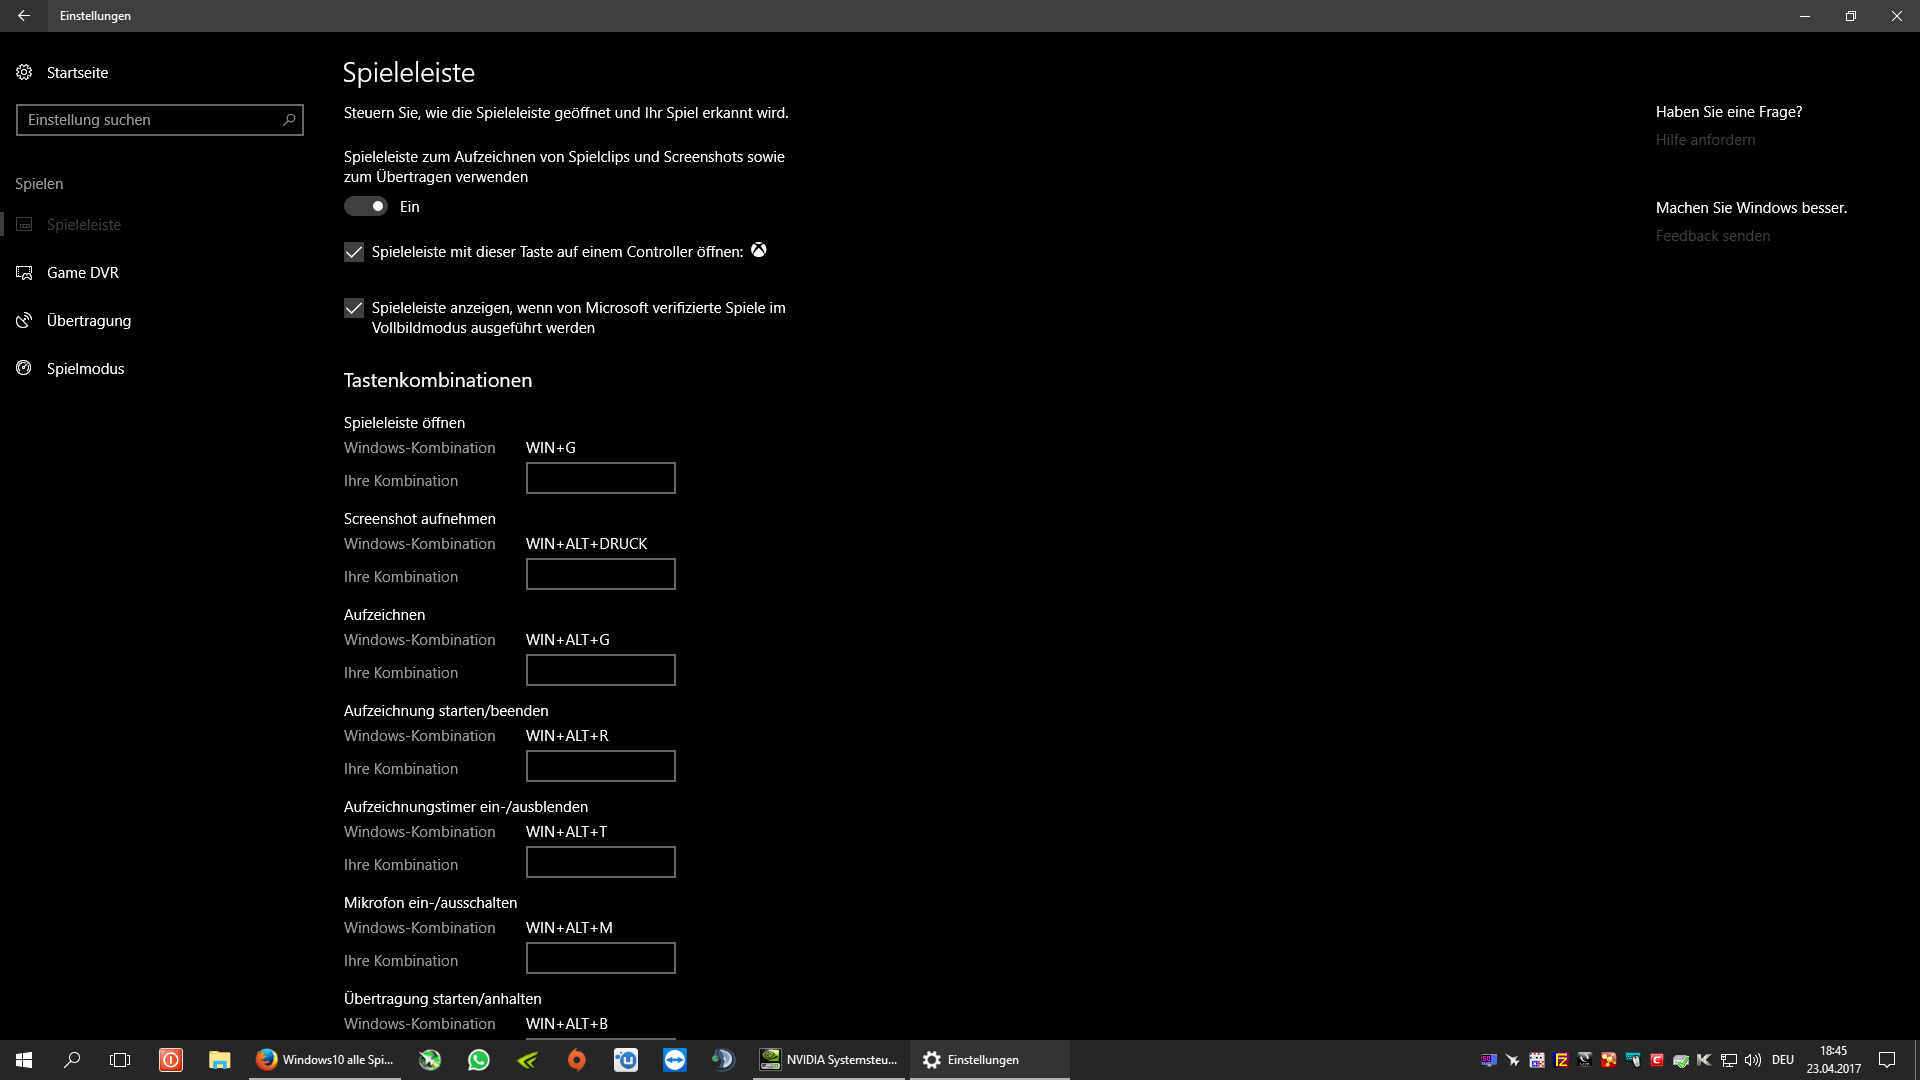Turn off the Spieleleiste recording toggle
Screen dimensions: 1920x1080
(366, 207)
